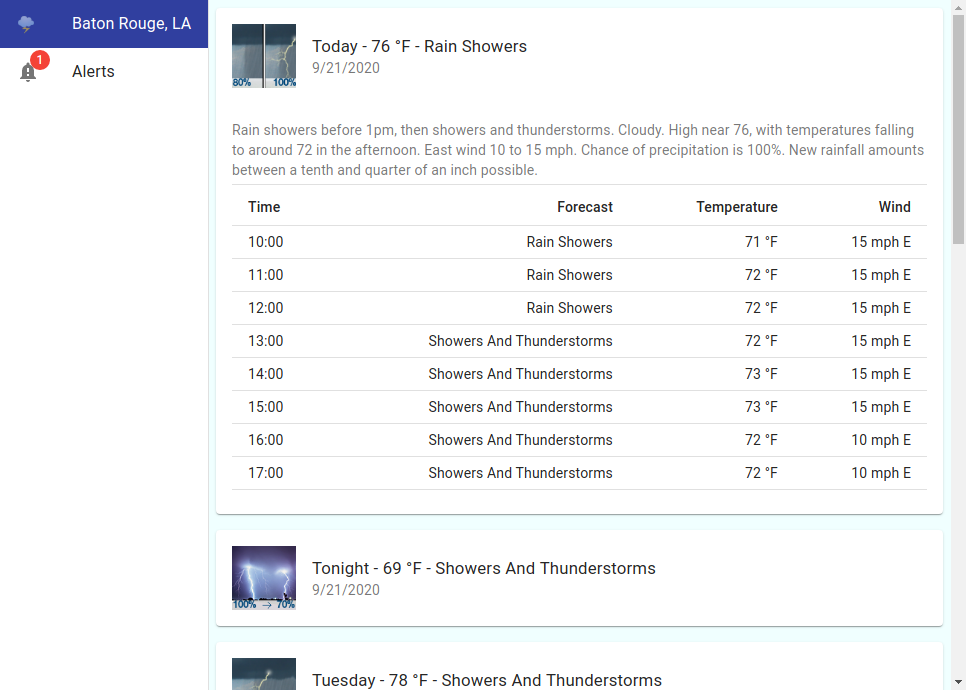This screenshot has width=966, height=690.
Task: Collapse the Today - 76 °F forecast card
Action: click(x=579, y=56)
